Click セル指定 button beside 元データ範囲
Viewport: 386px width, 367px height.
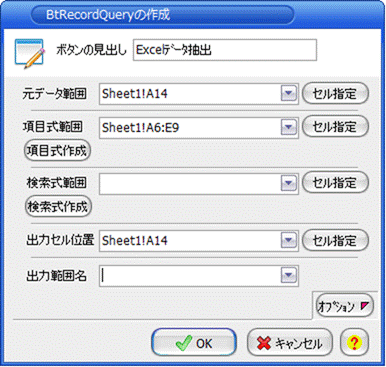(x=335, y=93)
